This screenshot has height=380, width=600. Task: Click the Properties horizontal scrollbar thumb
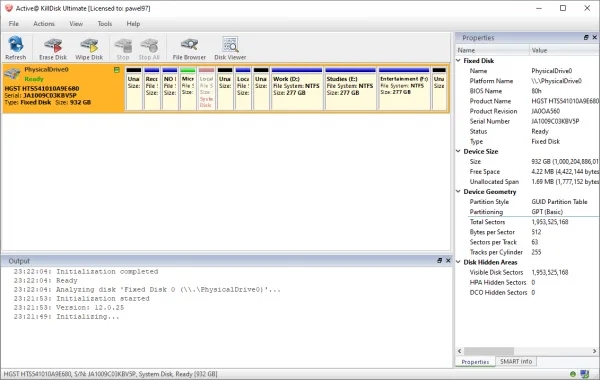(x=489, y=351)
